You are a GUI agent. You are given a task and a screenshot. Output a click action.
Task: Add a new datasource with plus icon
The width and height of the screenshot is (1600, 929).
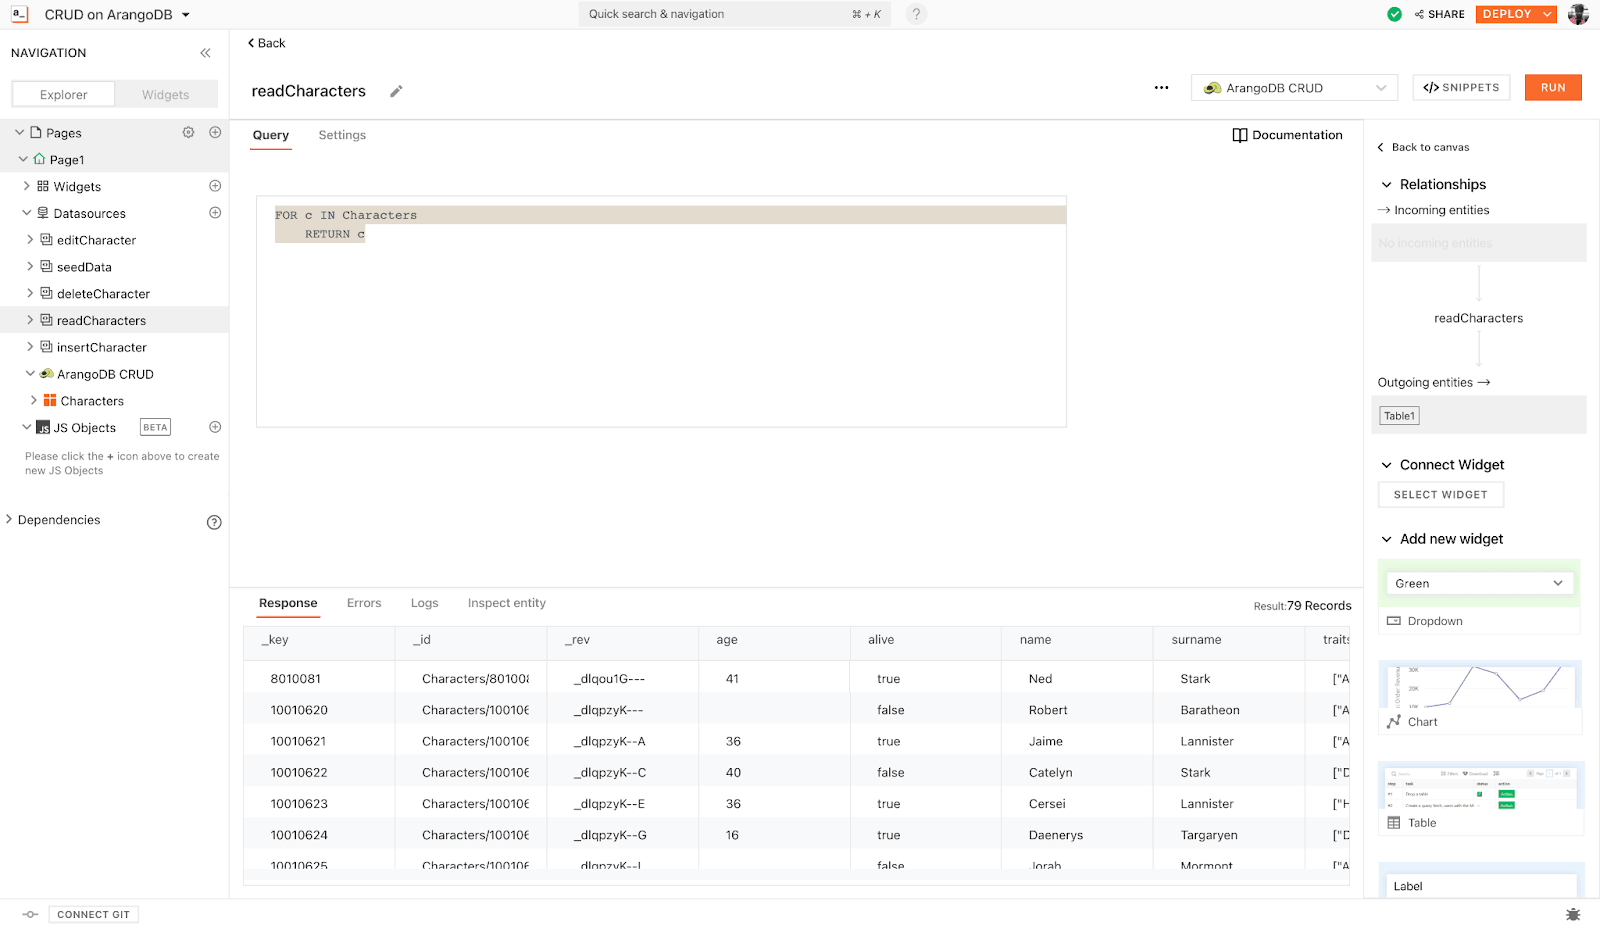pyautogui.click(x=215, y=213)
